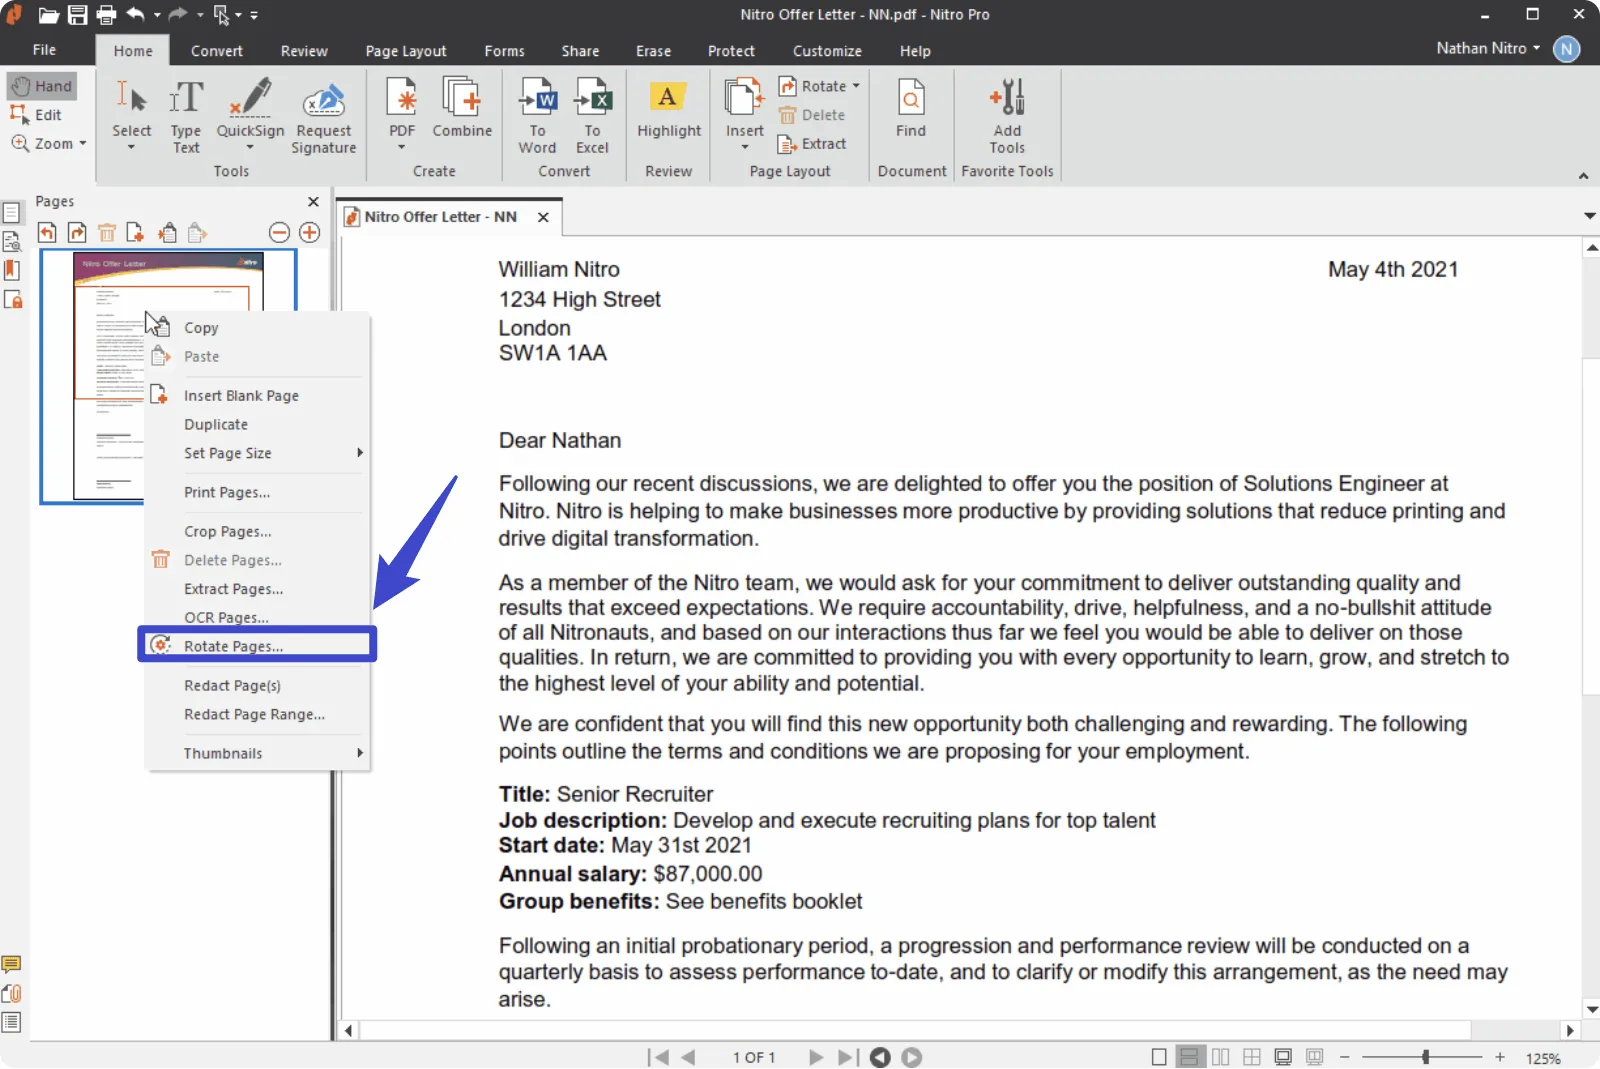Enable two-page view mode
The height and width of the screenshot is (1069, 1600).
(x=1221, y=1056)
